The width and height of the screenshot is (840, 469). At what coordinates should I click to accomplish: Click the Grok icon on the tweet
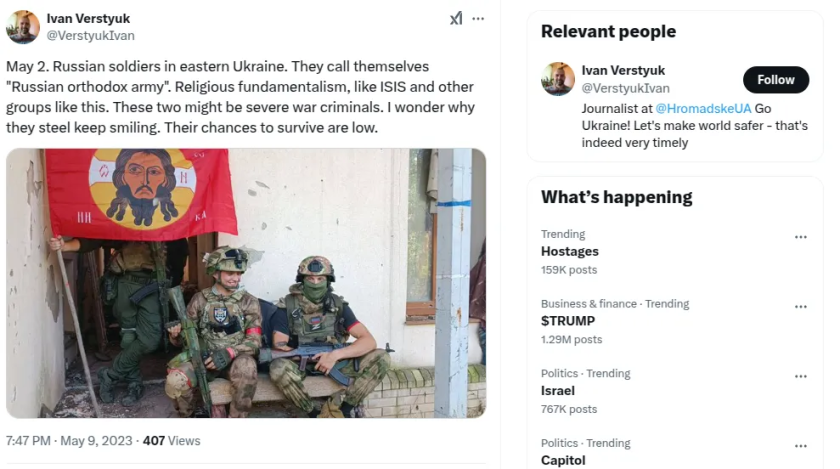click(x=456, y=18)
